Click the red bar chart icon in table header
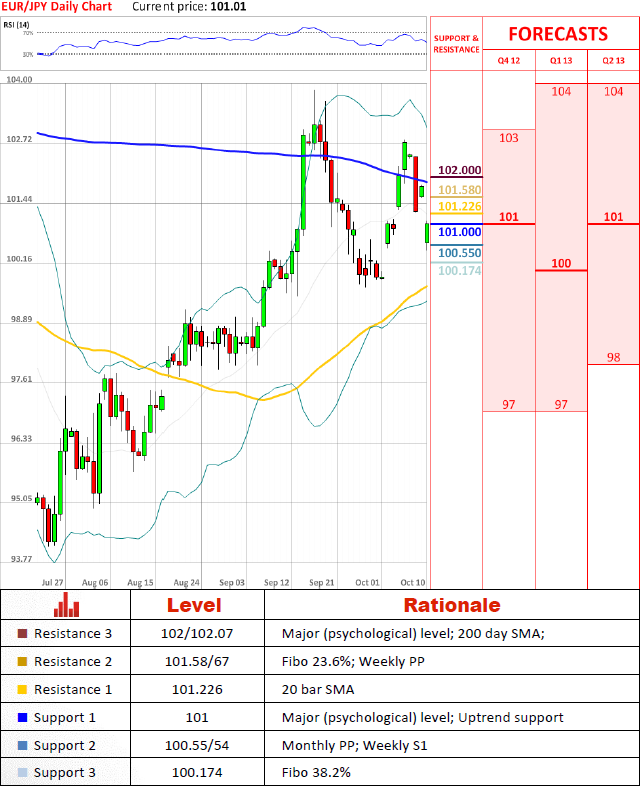640x786 pixels. click(67, 605)
